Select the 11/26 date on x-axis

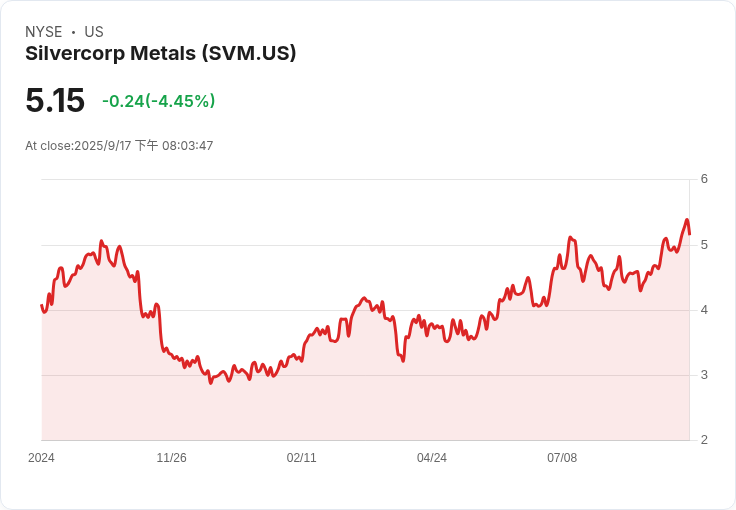171,458
